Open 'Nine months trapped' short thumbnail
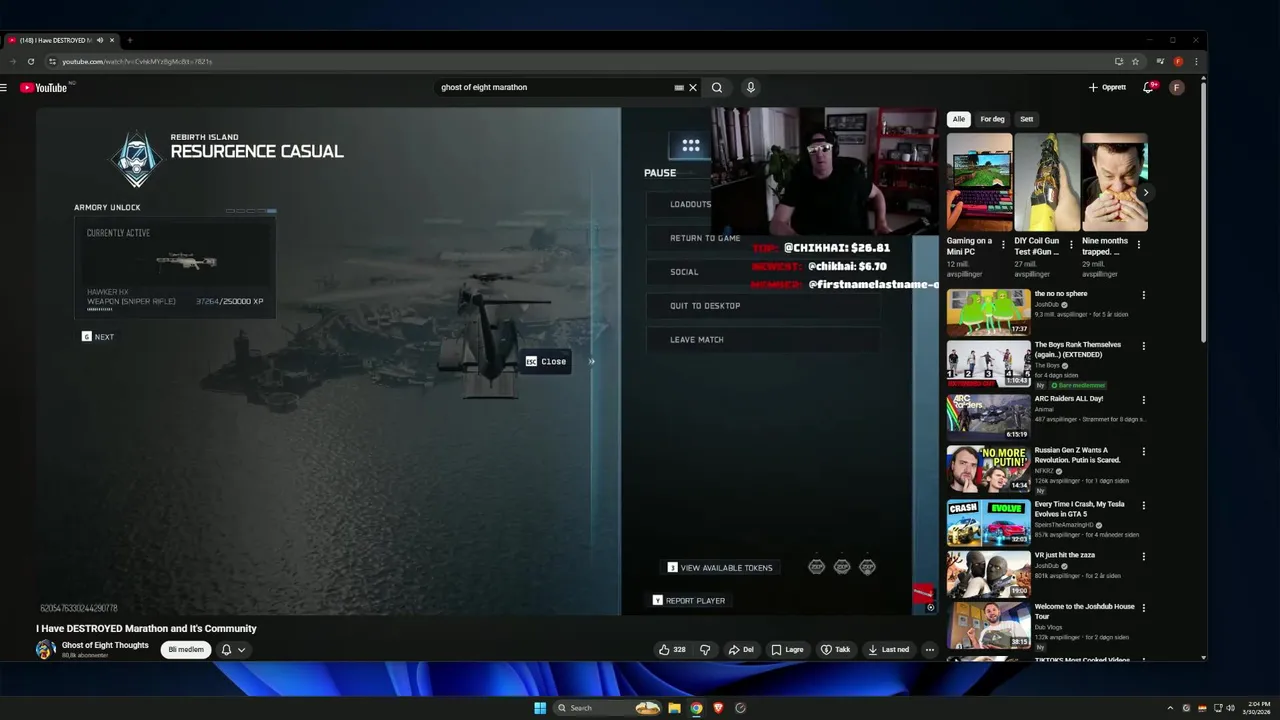This screenshot has width=1280, height=720. pos(1114,182)
